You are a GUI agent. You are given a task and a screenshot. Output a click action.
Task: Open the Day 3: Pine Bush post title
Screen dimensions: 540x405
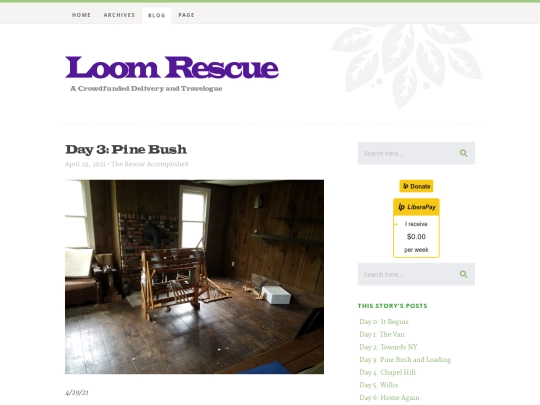click(x=126, y=149)
